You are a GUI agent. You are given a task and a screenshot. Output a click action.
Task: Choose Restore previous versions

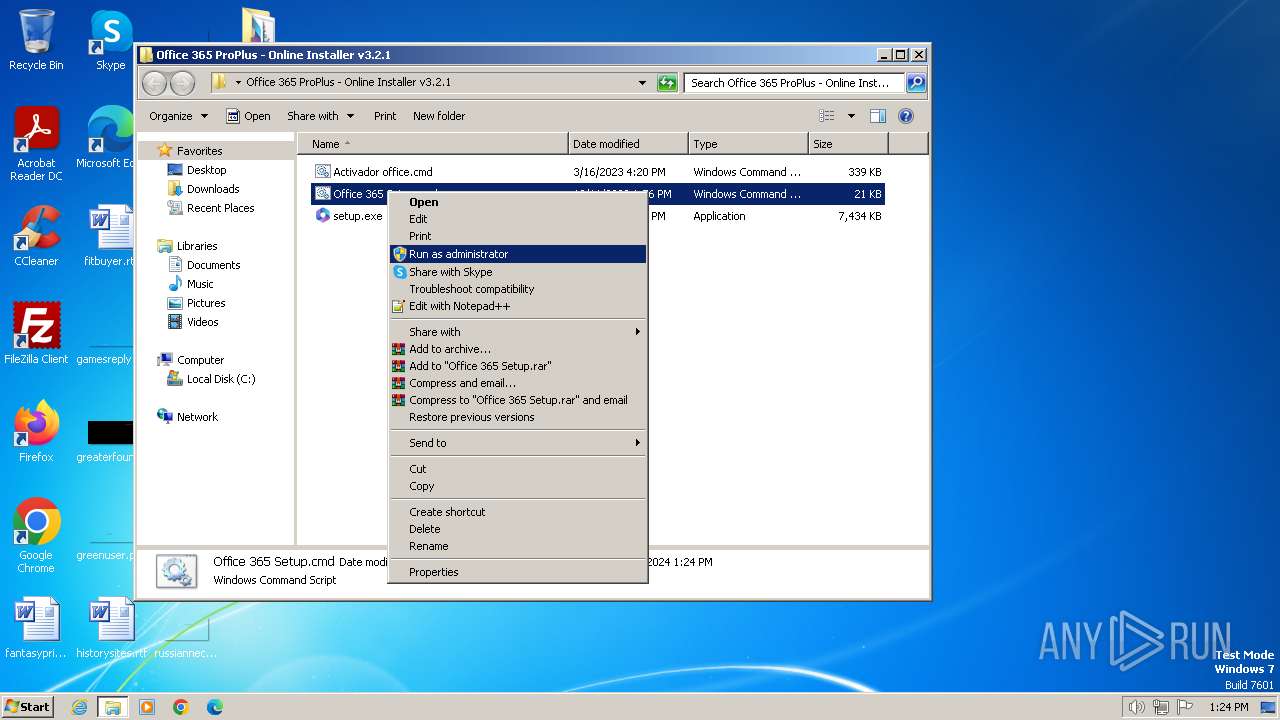517,417
